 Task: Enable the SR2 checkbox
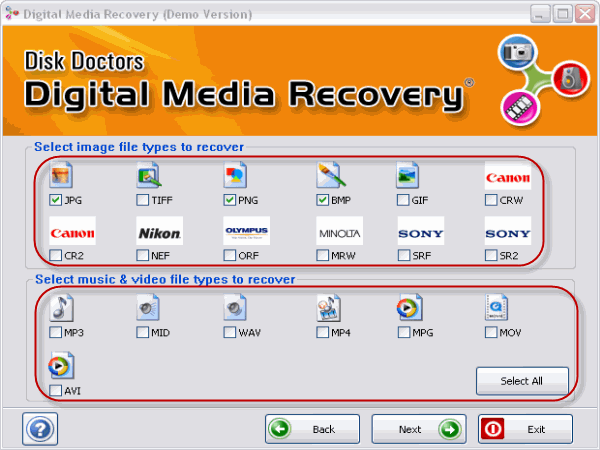tap(491, 255)
